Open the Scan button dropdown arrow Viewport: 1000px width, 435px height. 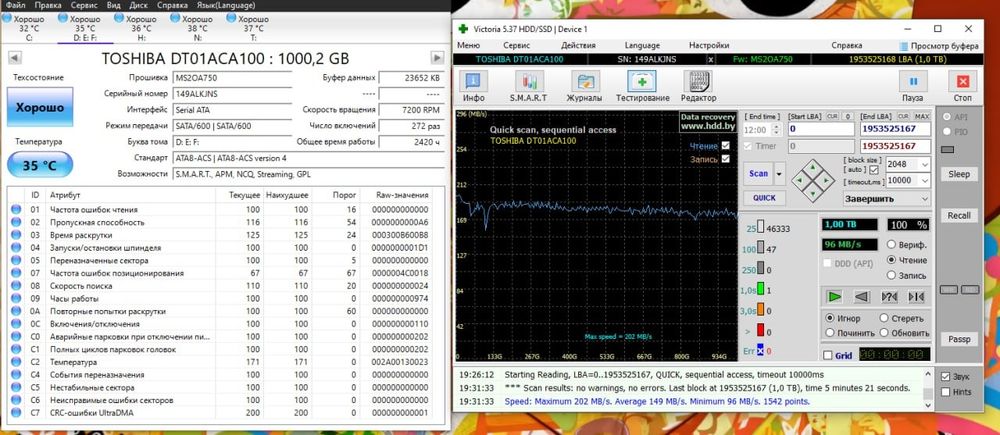click(x=779, y=173)
